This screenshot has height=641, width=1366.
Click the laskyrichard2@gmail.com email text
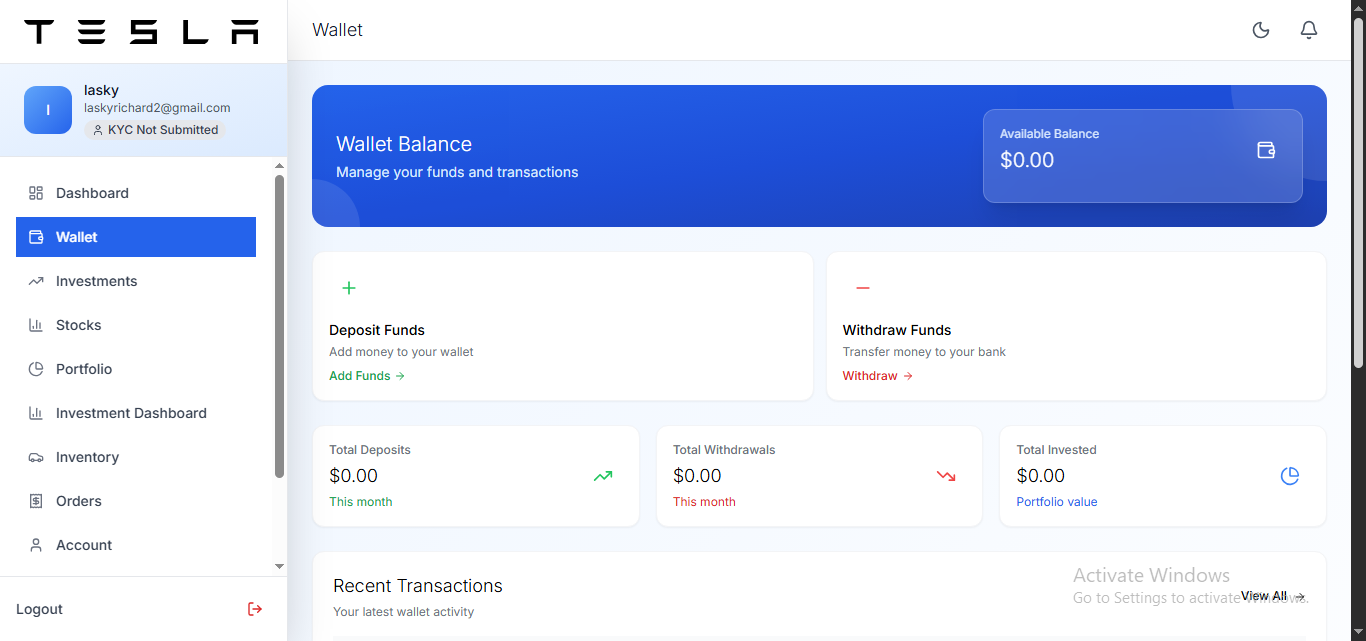157,108
